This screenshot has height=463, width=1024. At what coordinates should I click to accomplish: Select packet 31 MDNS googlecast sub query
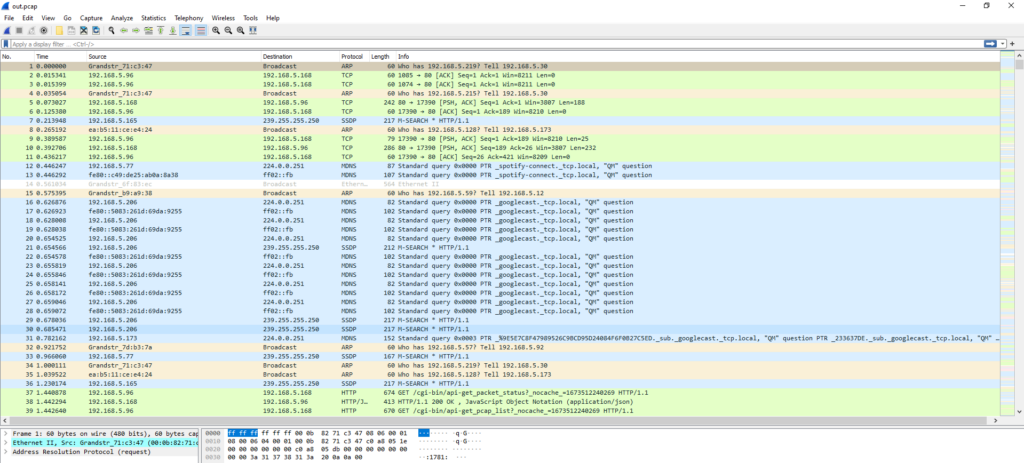(500, 338)
